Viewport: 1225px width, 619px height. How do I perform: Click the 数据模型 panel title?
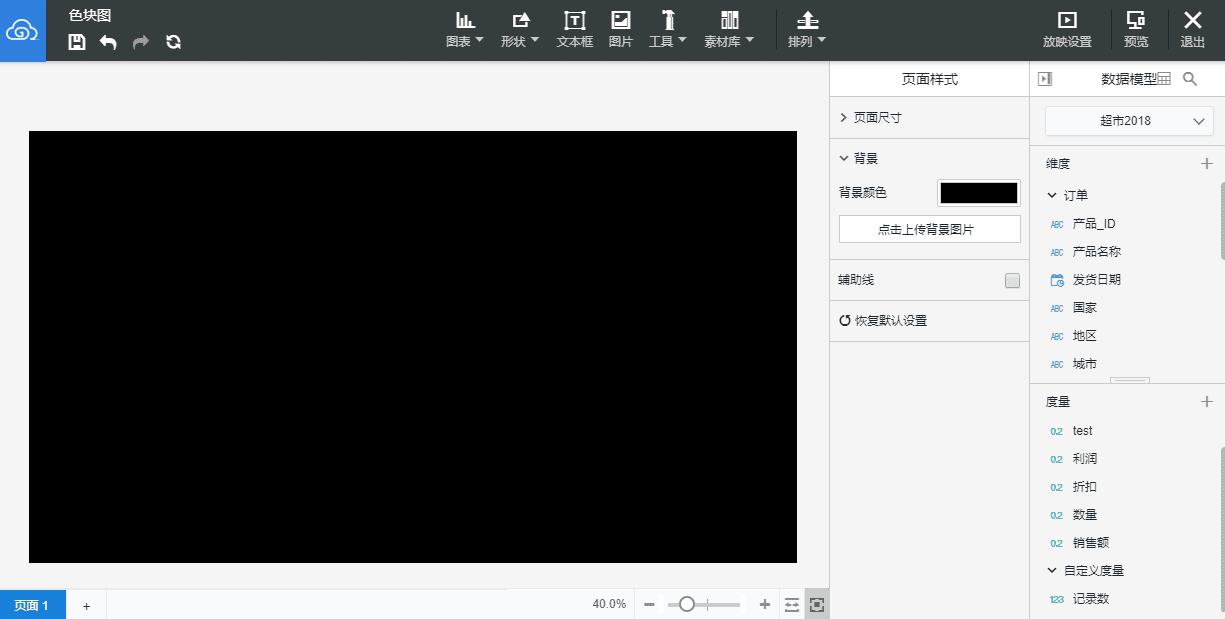pos(1129,79)
